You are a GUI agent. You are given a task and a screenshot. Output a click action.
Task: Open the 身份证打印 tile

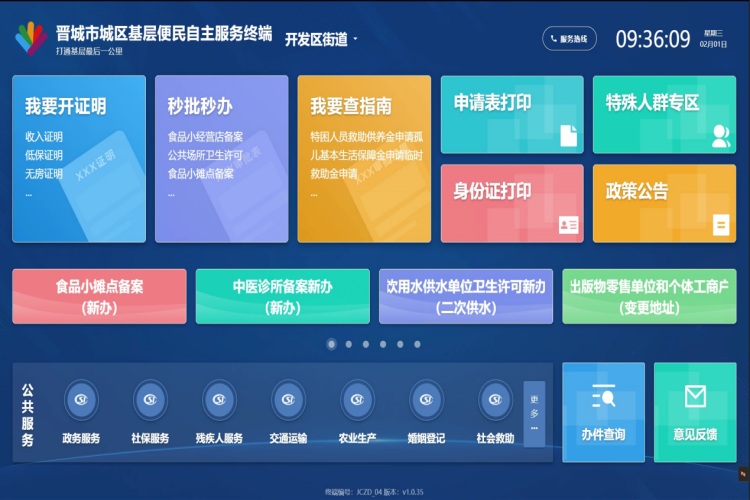point(511,203)
